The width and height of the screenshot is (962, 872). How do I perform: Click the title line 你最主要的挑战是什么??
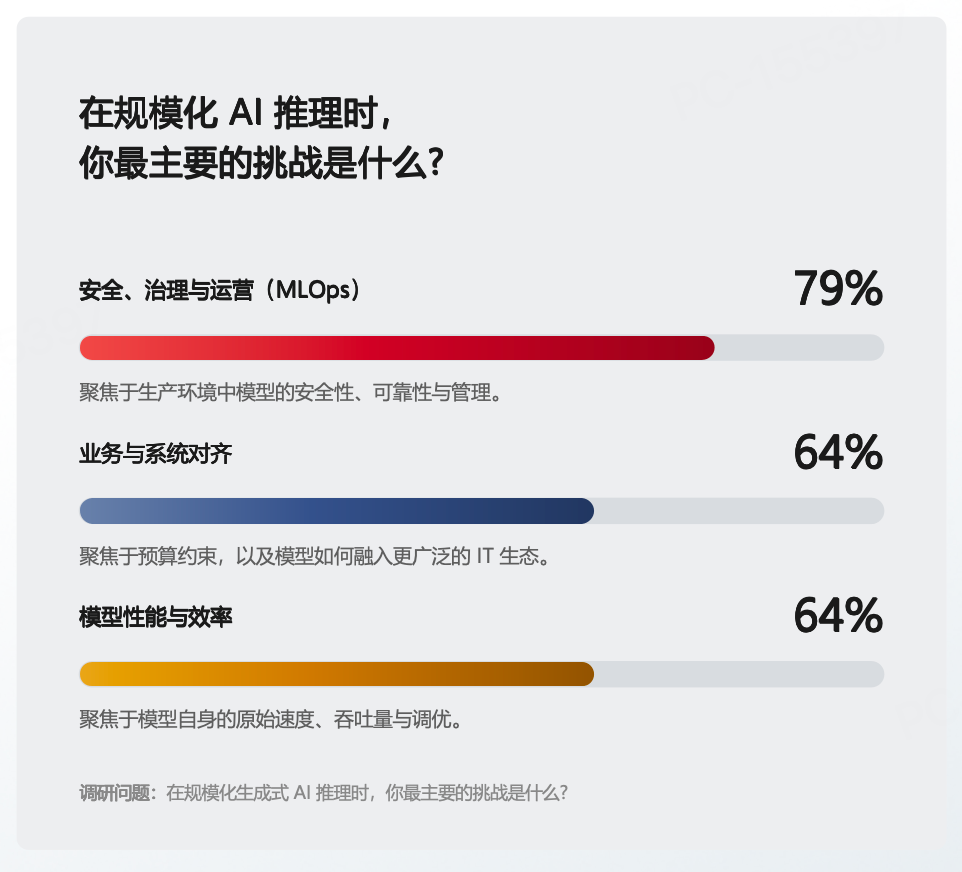click(x=261, y=164)
